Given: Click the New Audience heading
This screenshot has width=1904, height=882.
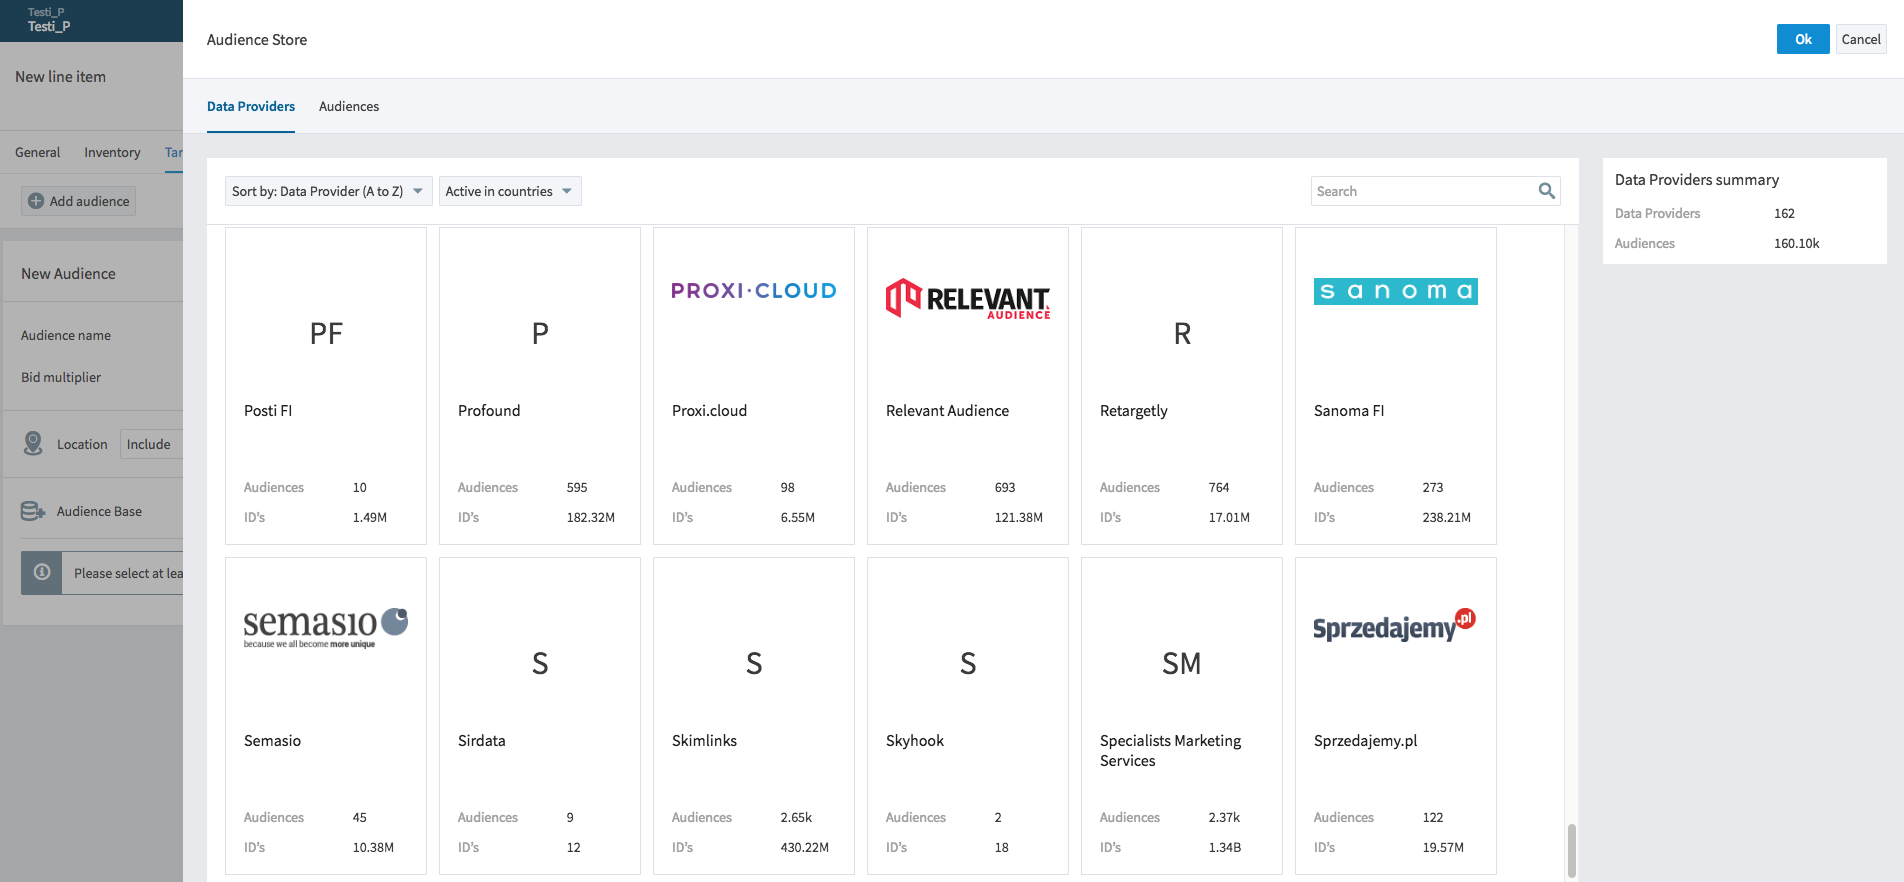Looking at the screenshot, I should (68, 274).
